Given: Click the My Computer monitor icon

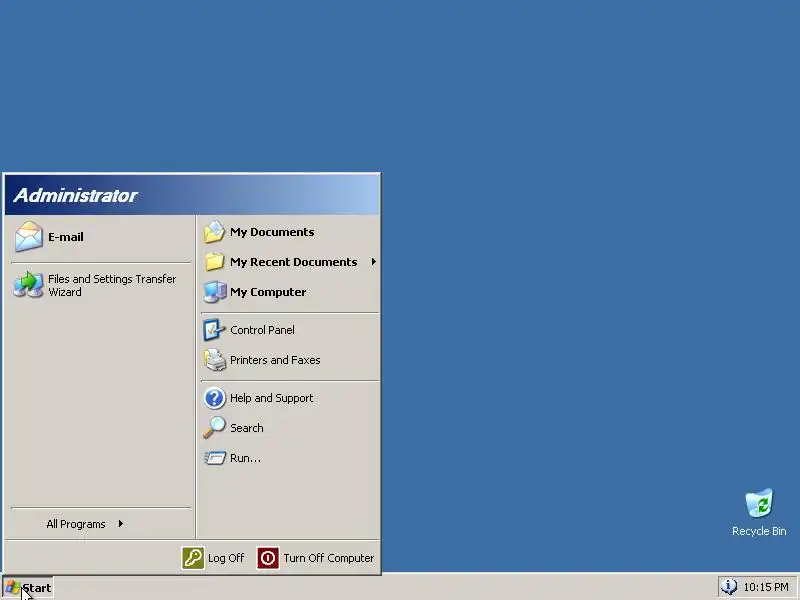Looking at the screenshot, I should [x=215, y=292].
